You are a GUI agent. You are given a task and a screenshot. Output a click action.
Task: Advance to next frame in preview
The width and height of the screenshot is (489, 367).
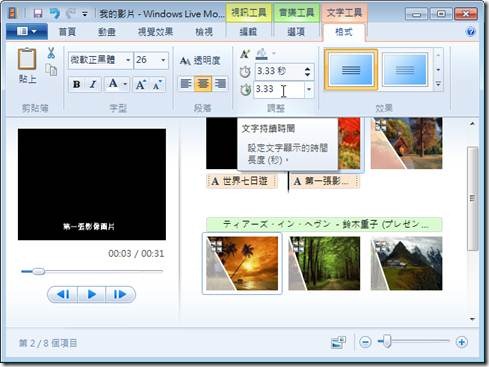tap(120, 294)
